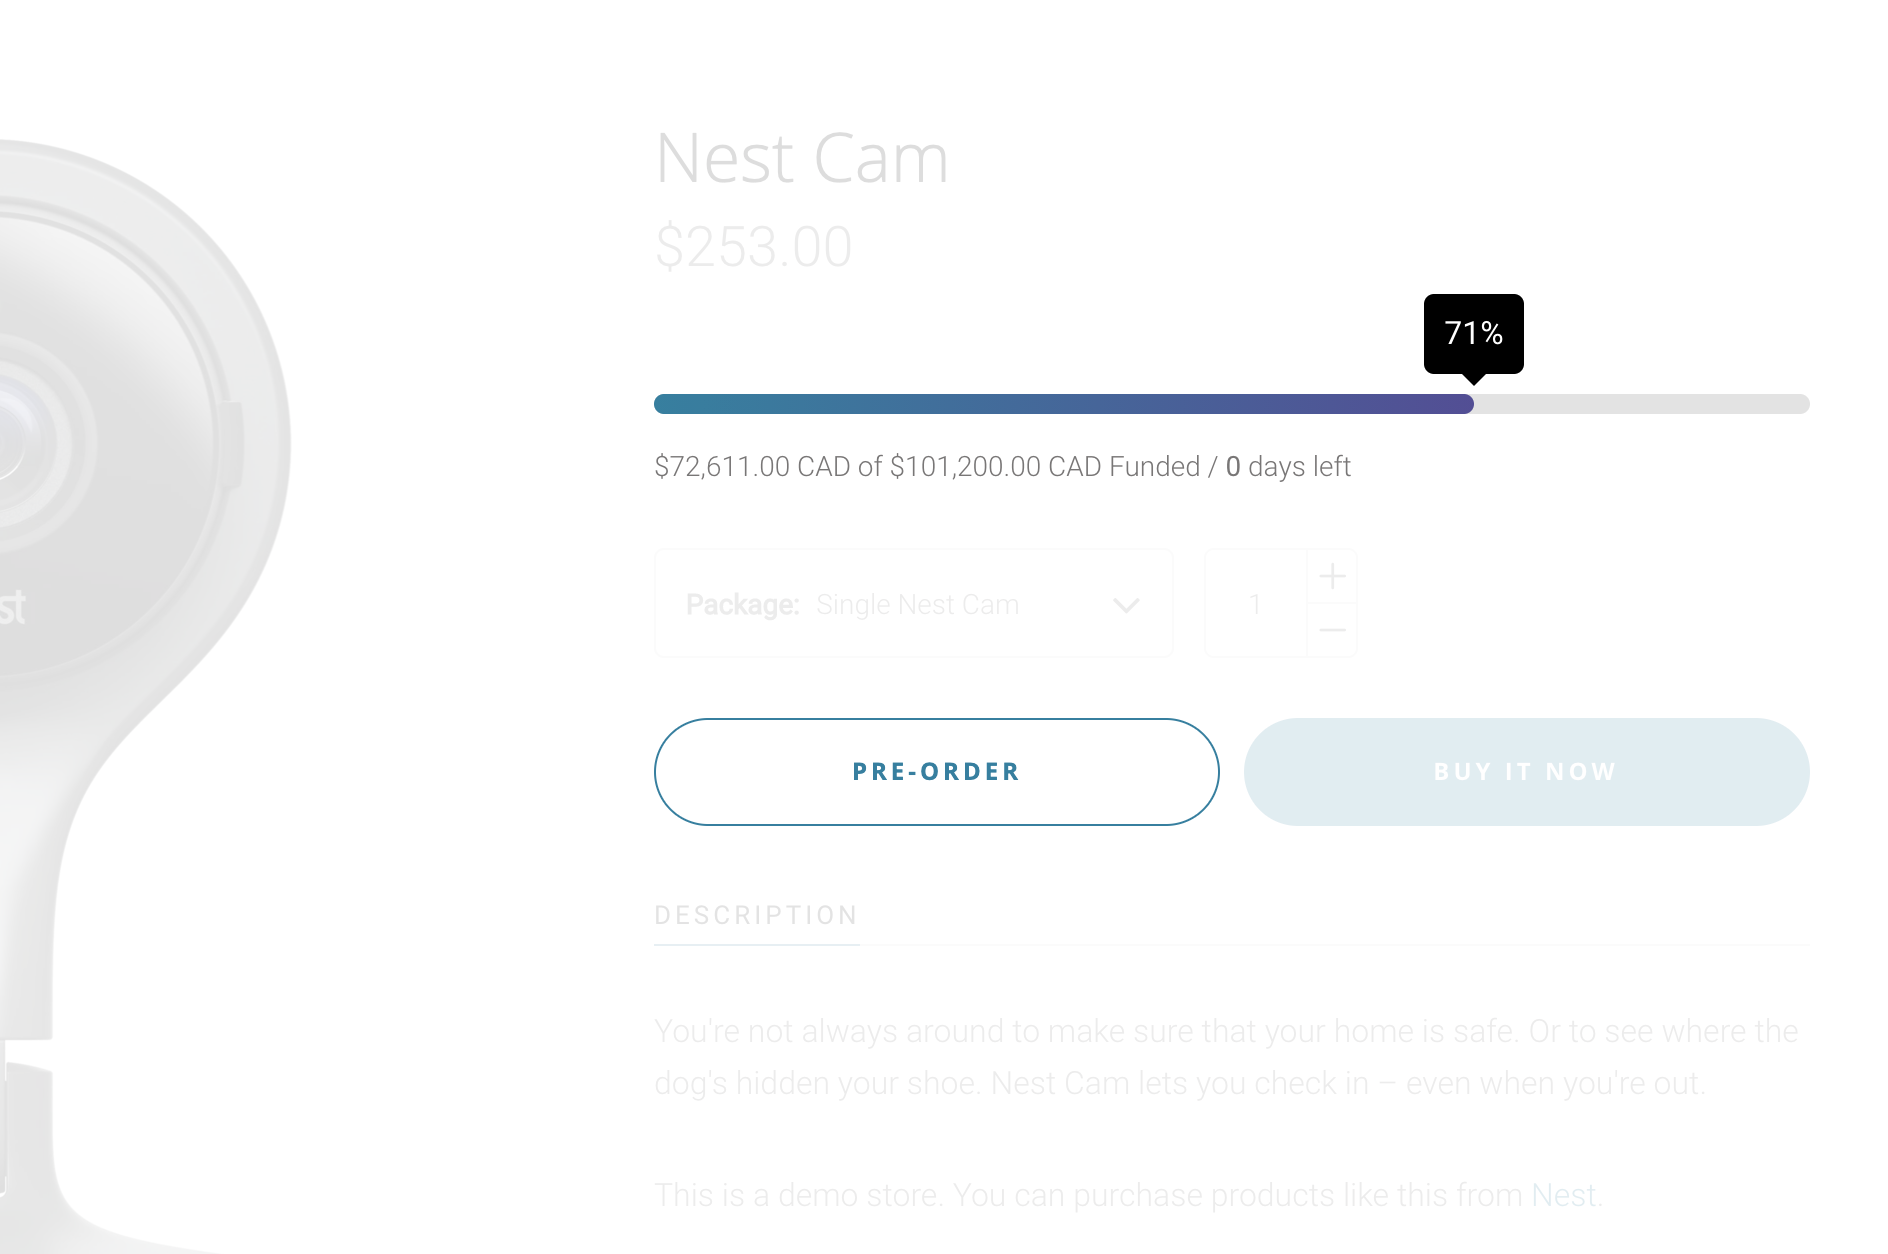1888x1254 pixels.
Task: Click the This is a demo store sentence
Action: [x=1128, y=1195]
